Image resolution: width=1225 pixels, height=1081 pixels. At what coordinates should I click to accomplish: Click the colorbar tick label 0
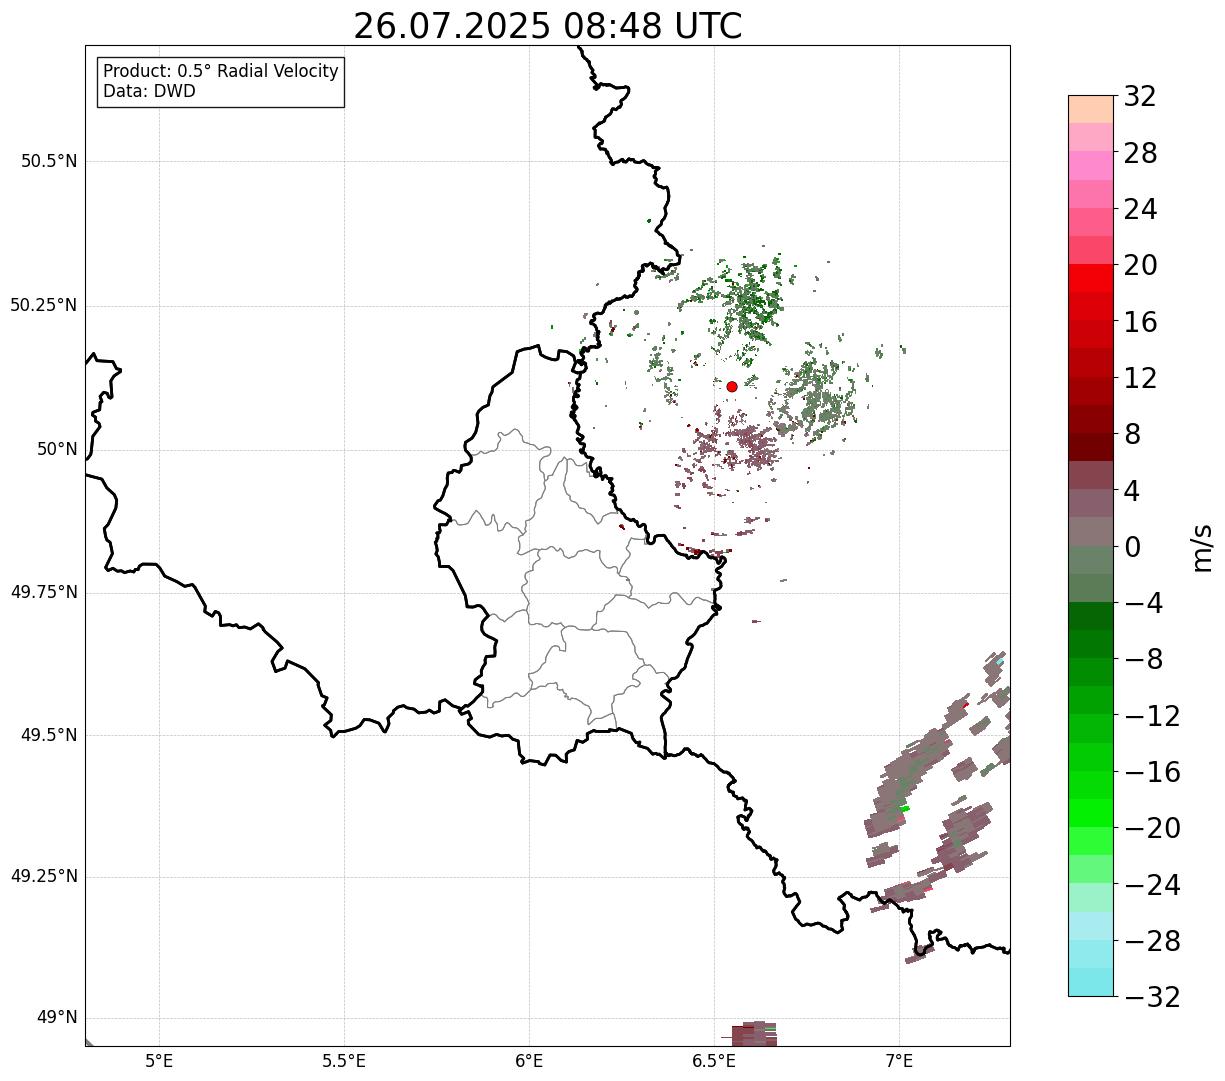[1132, 547]
